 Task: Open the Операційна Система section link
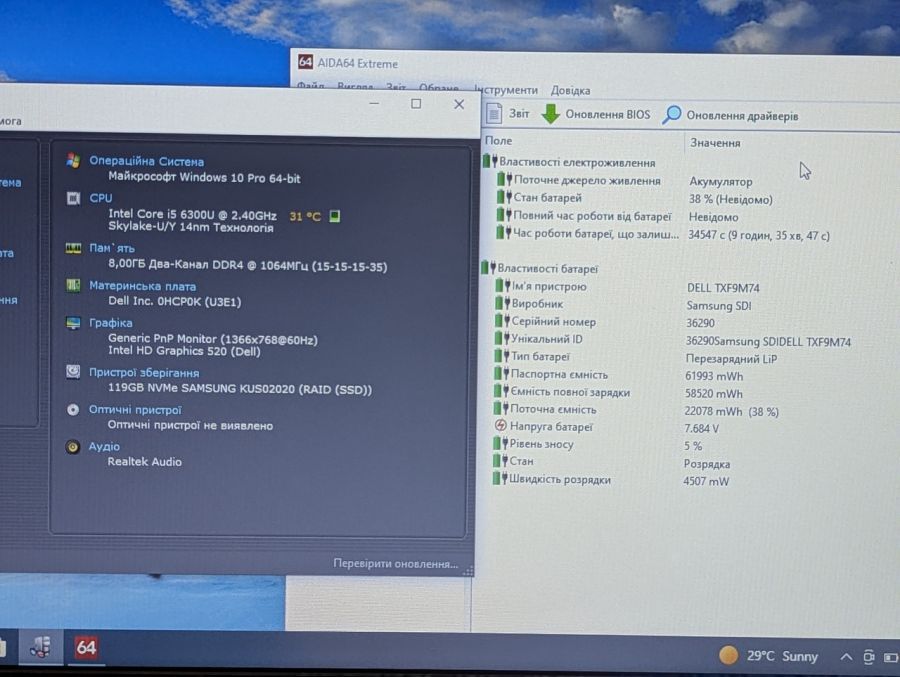click(x=146, y=161)
